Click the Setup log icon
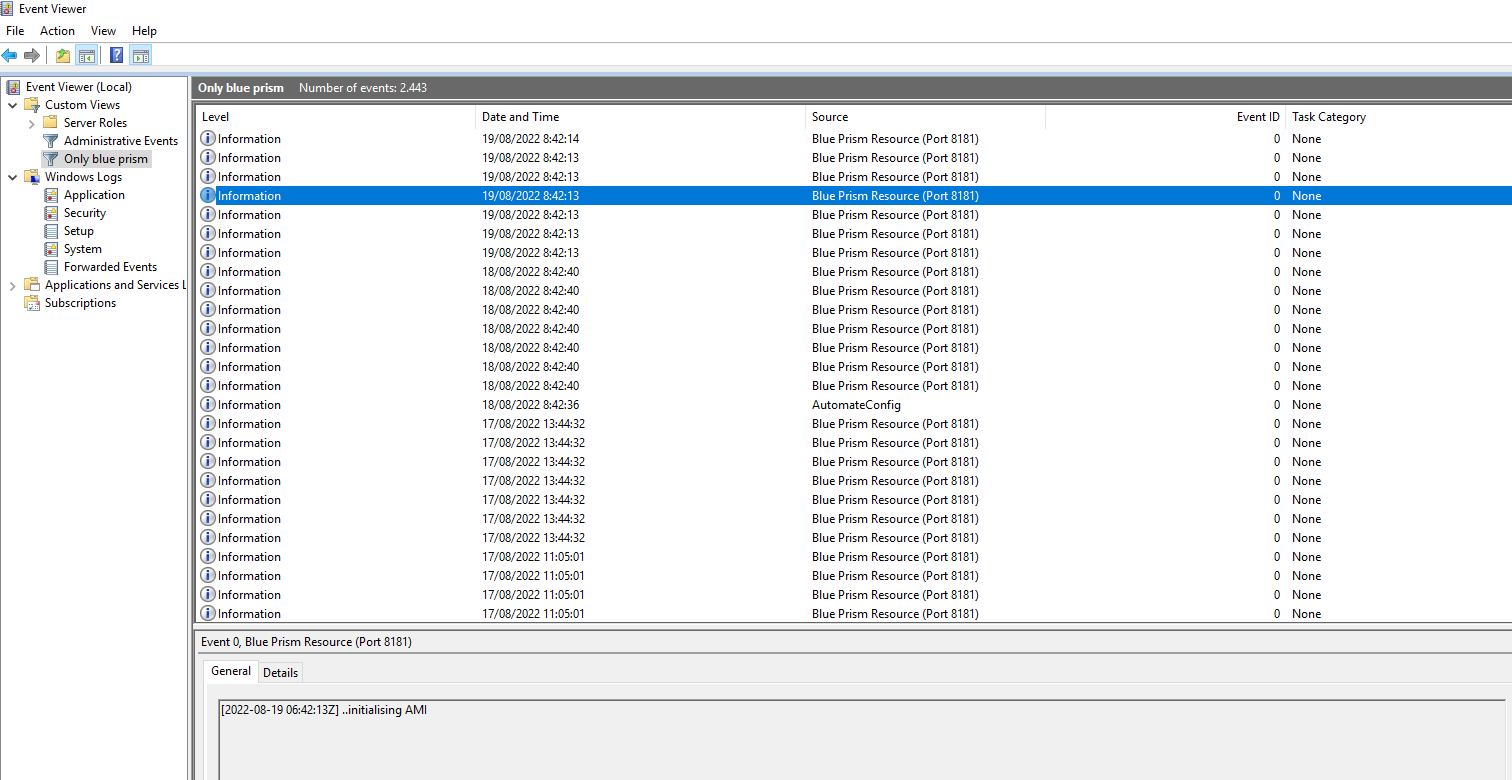Image resolution: width=1512 pixels, height=780 pixels. [51, 231]
